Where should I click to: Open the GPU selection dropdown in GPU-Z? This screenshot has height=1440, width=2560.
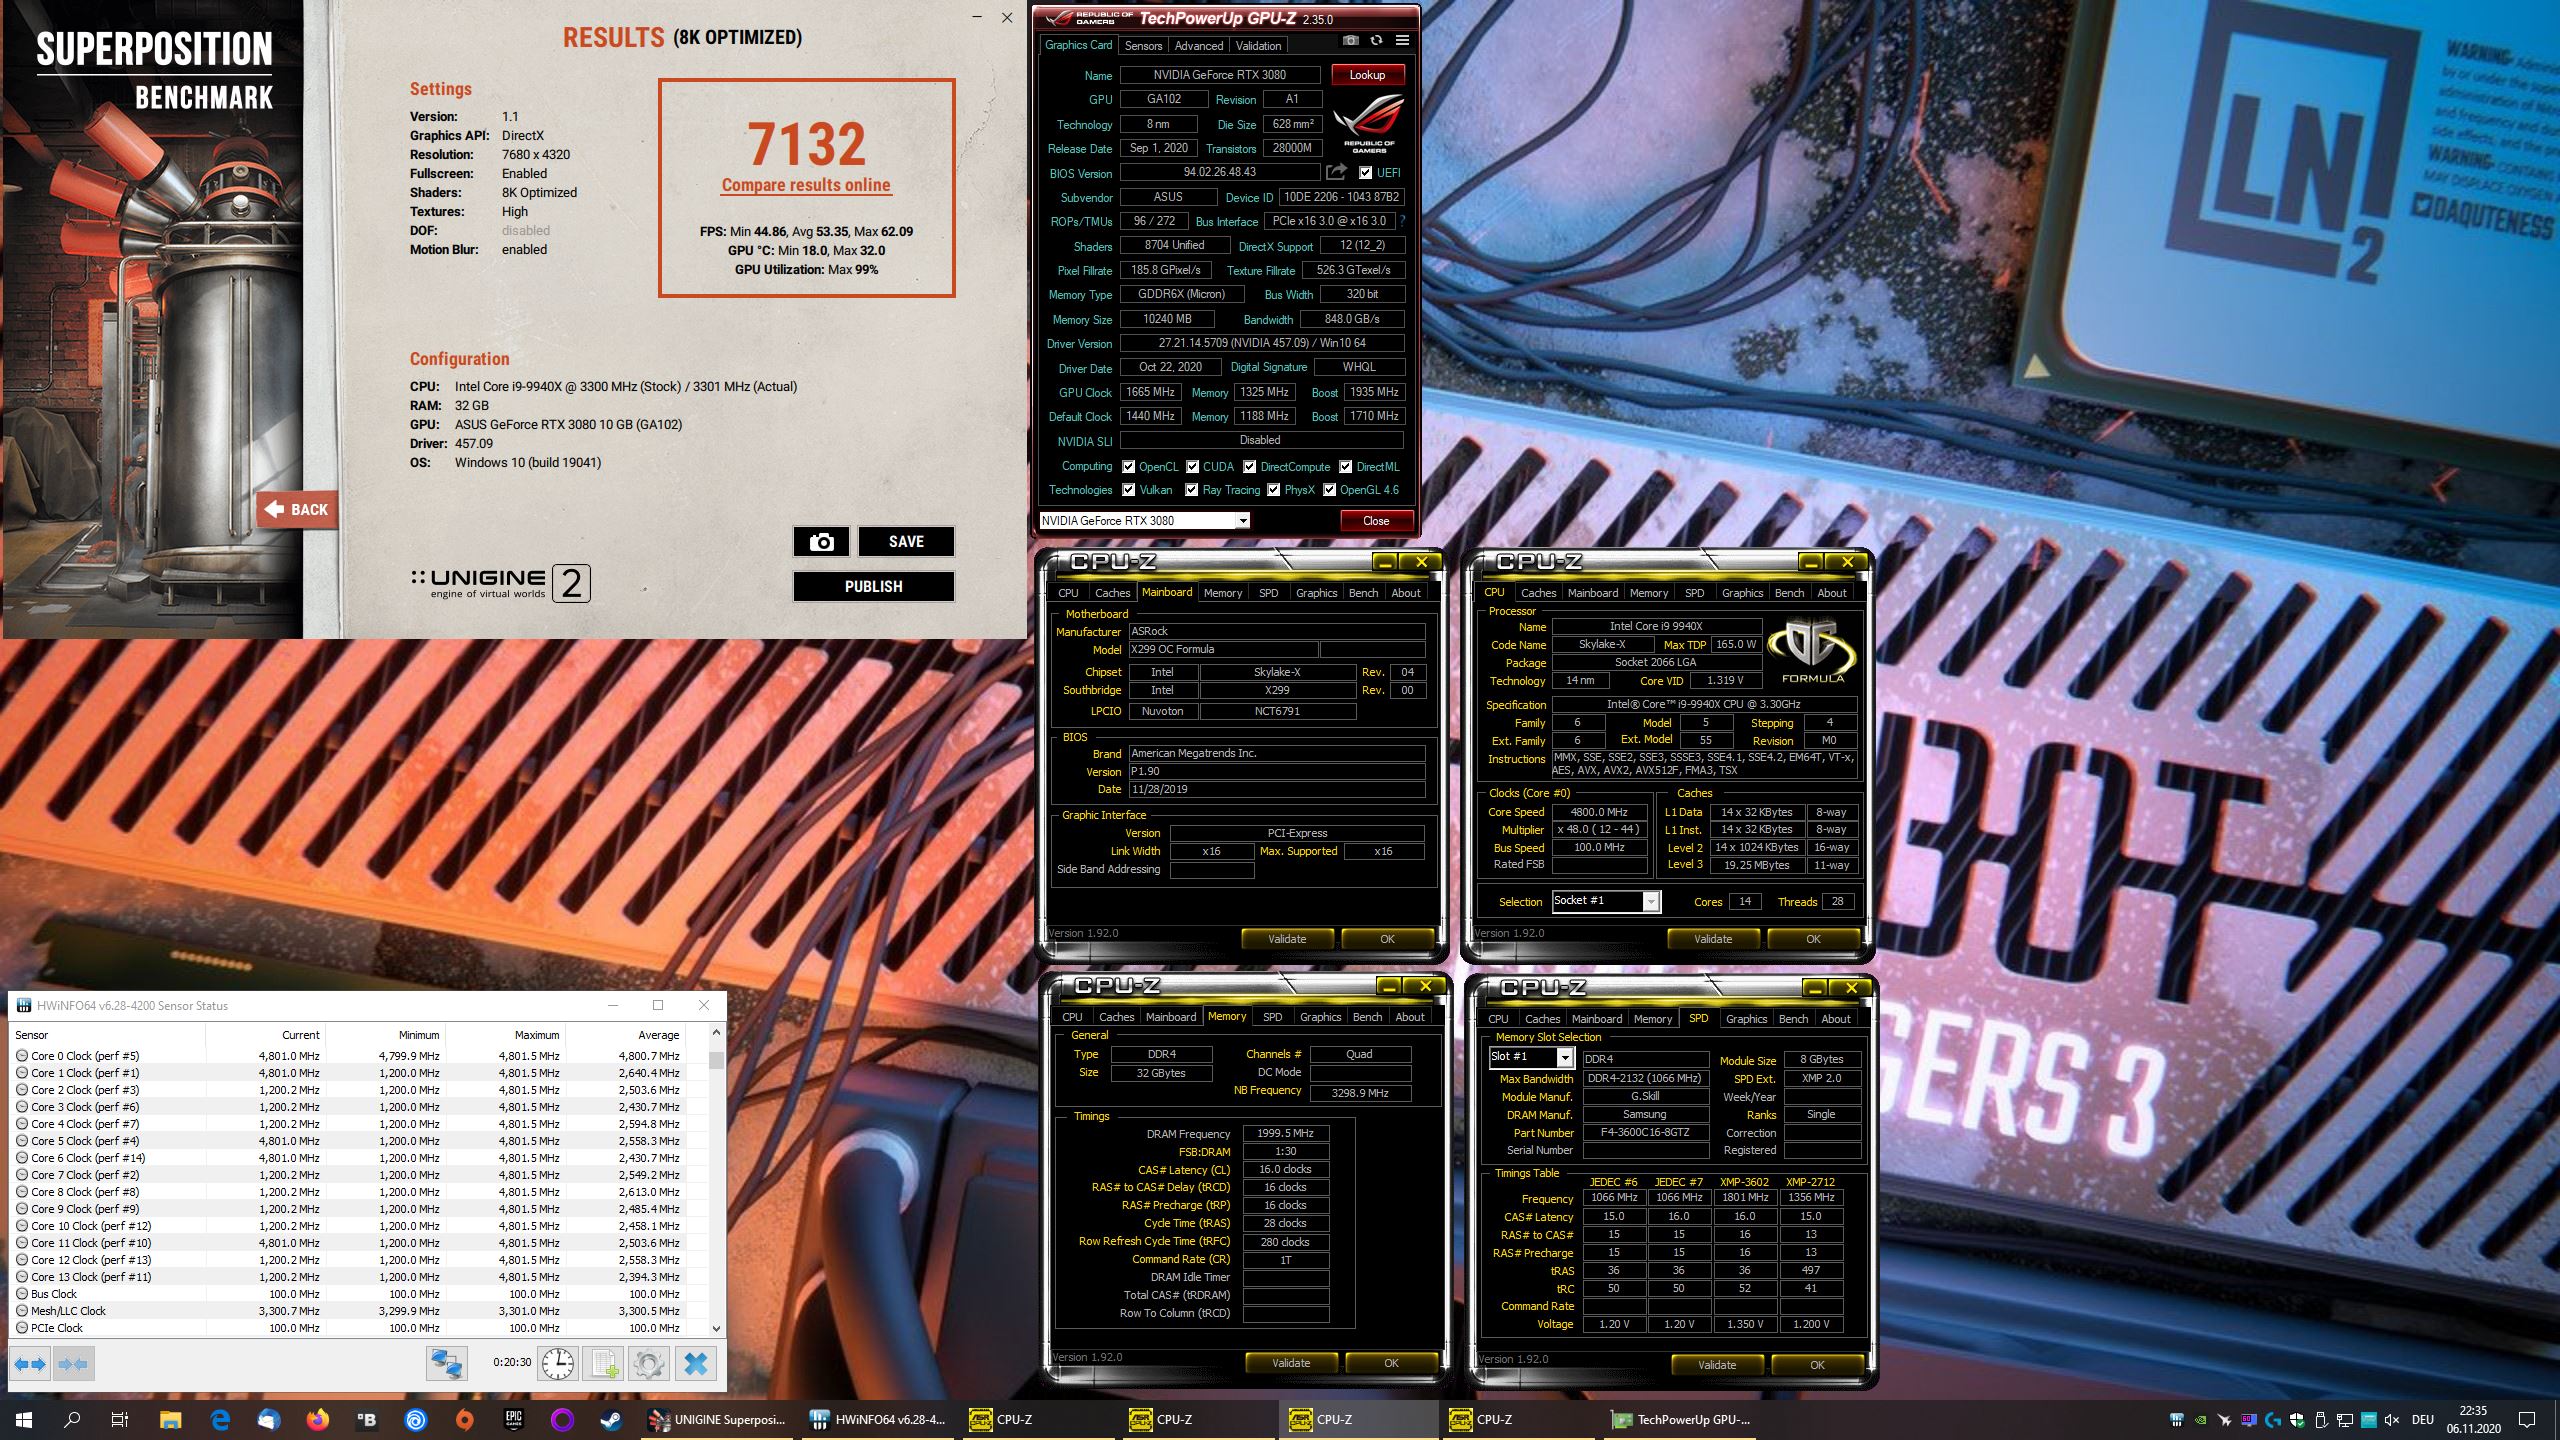[1145, 520]
